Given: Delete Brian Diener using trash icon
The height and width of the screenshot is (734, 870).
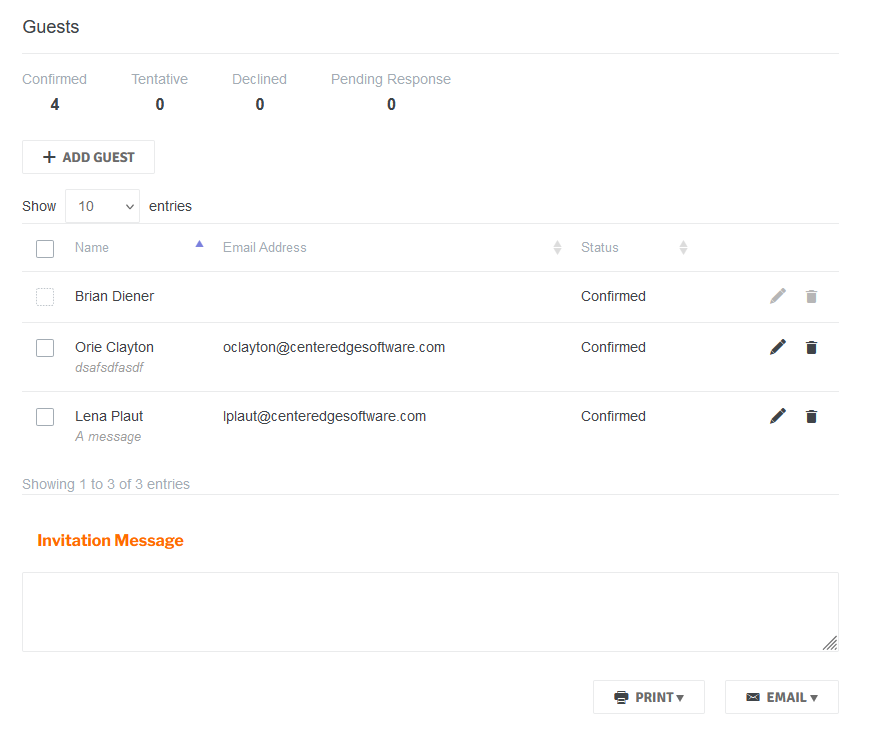Looking at the screenshot, I should (x=811, y=296).
